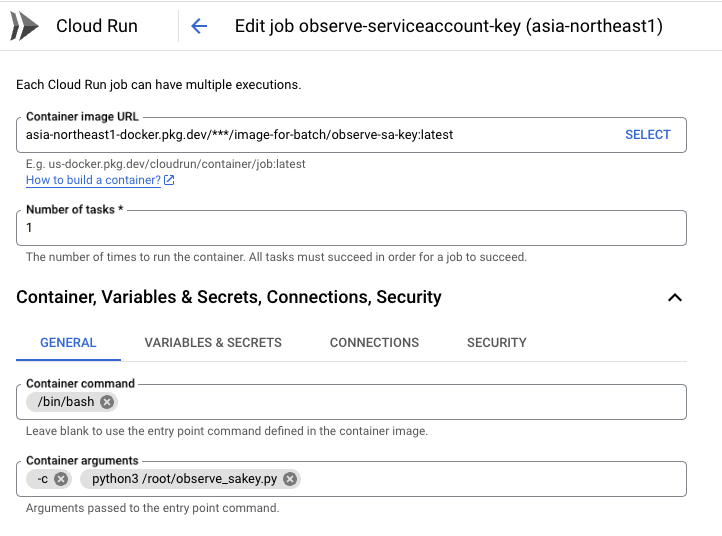
Task: Switch to the VARIABLES & SECRETS tab
Action: point(213,343)
